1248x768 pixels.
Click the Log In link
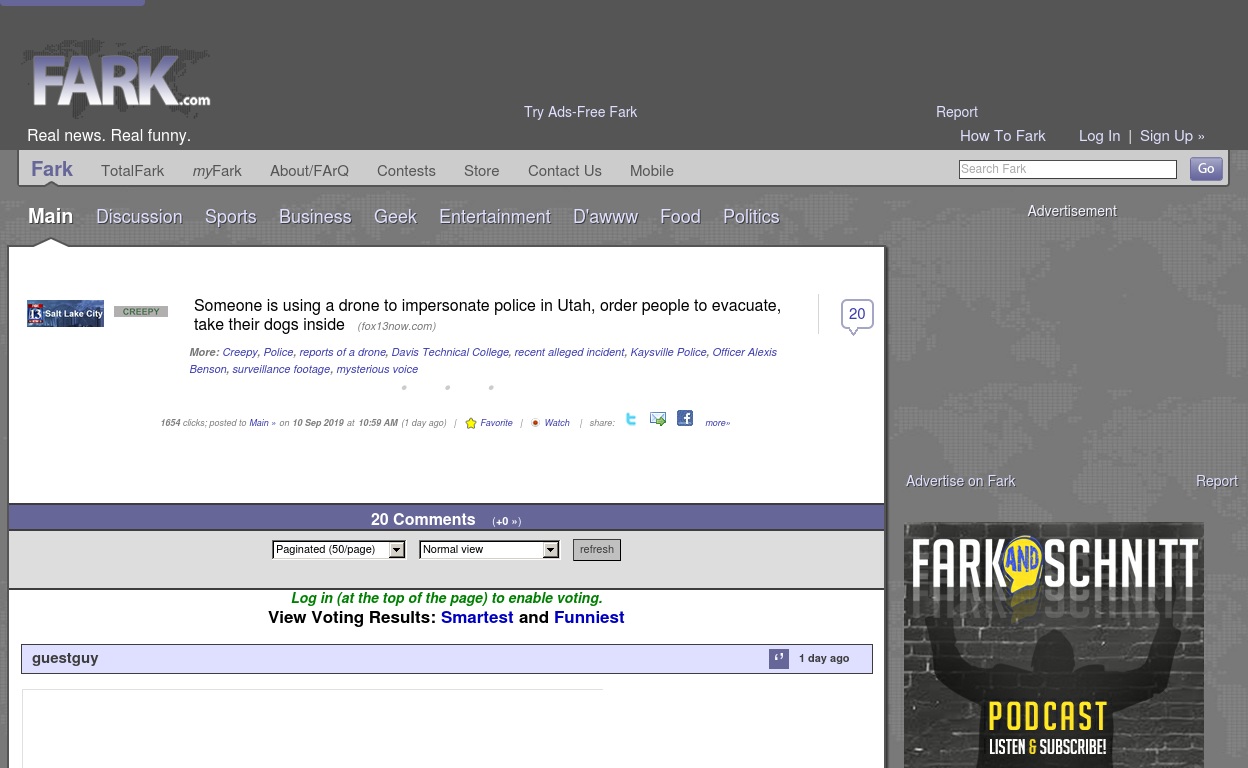tap(1099, 136)
